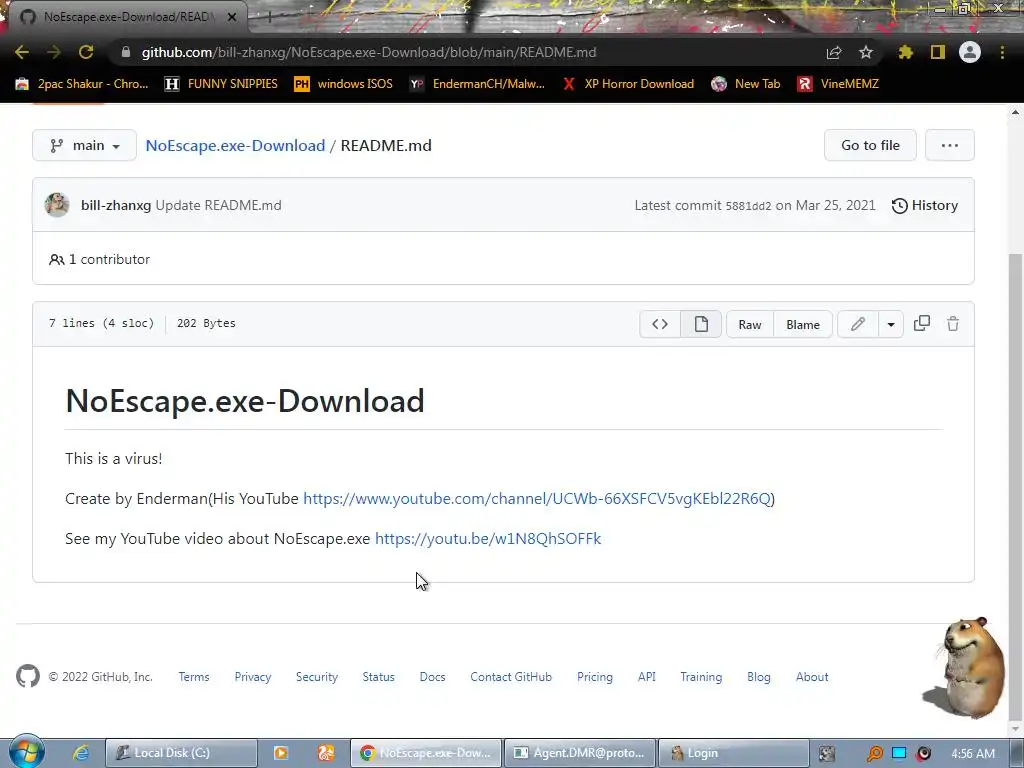Open the Terms footer link

(194, 677)
